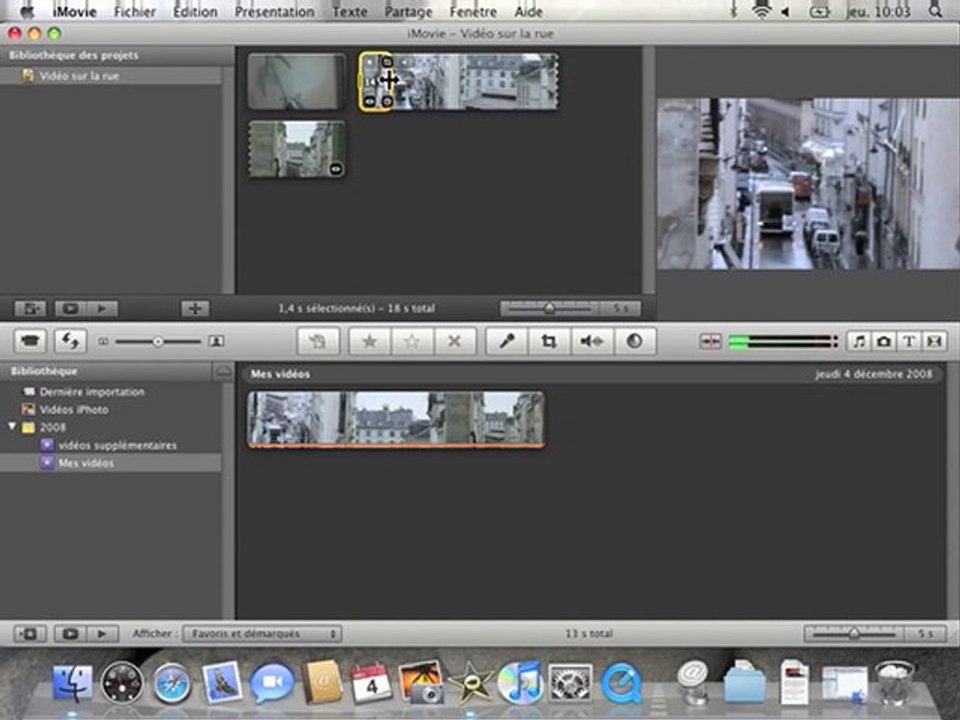
Task: Open System Preferences from the dock
Action: pyautogui.click(x=570, y=683)
